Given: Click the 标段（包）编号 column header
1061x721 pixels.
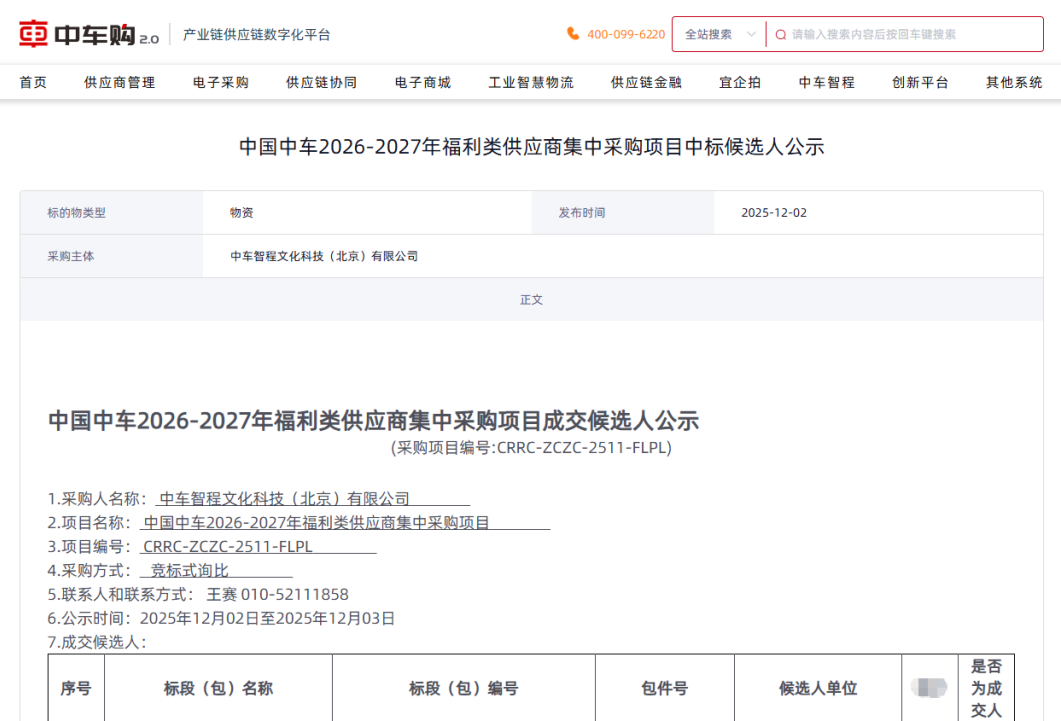Looking at the screenshot, I should click(464, 689).
